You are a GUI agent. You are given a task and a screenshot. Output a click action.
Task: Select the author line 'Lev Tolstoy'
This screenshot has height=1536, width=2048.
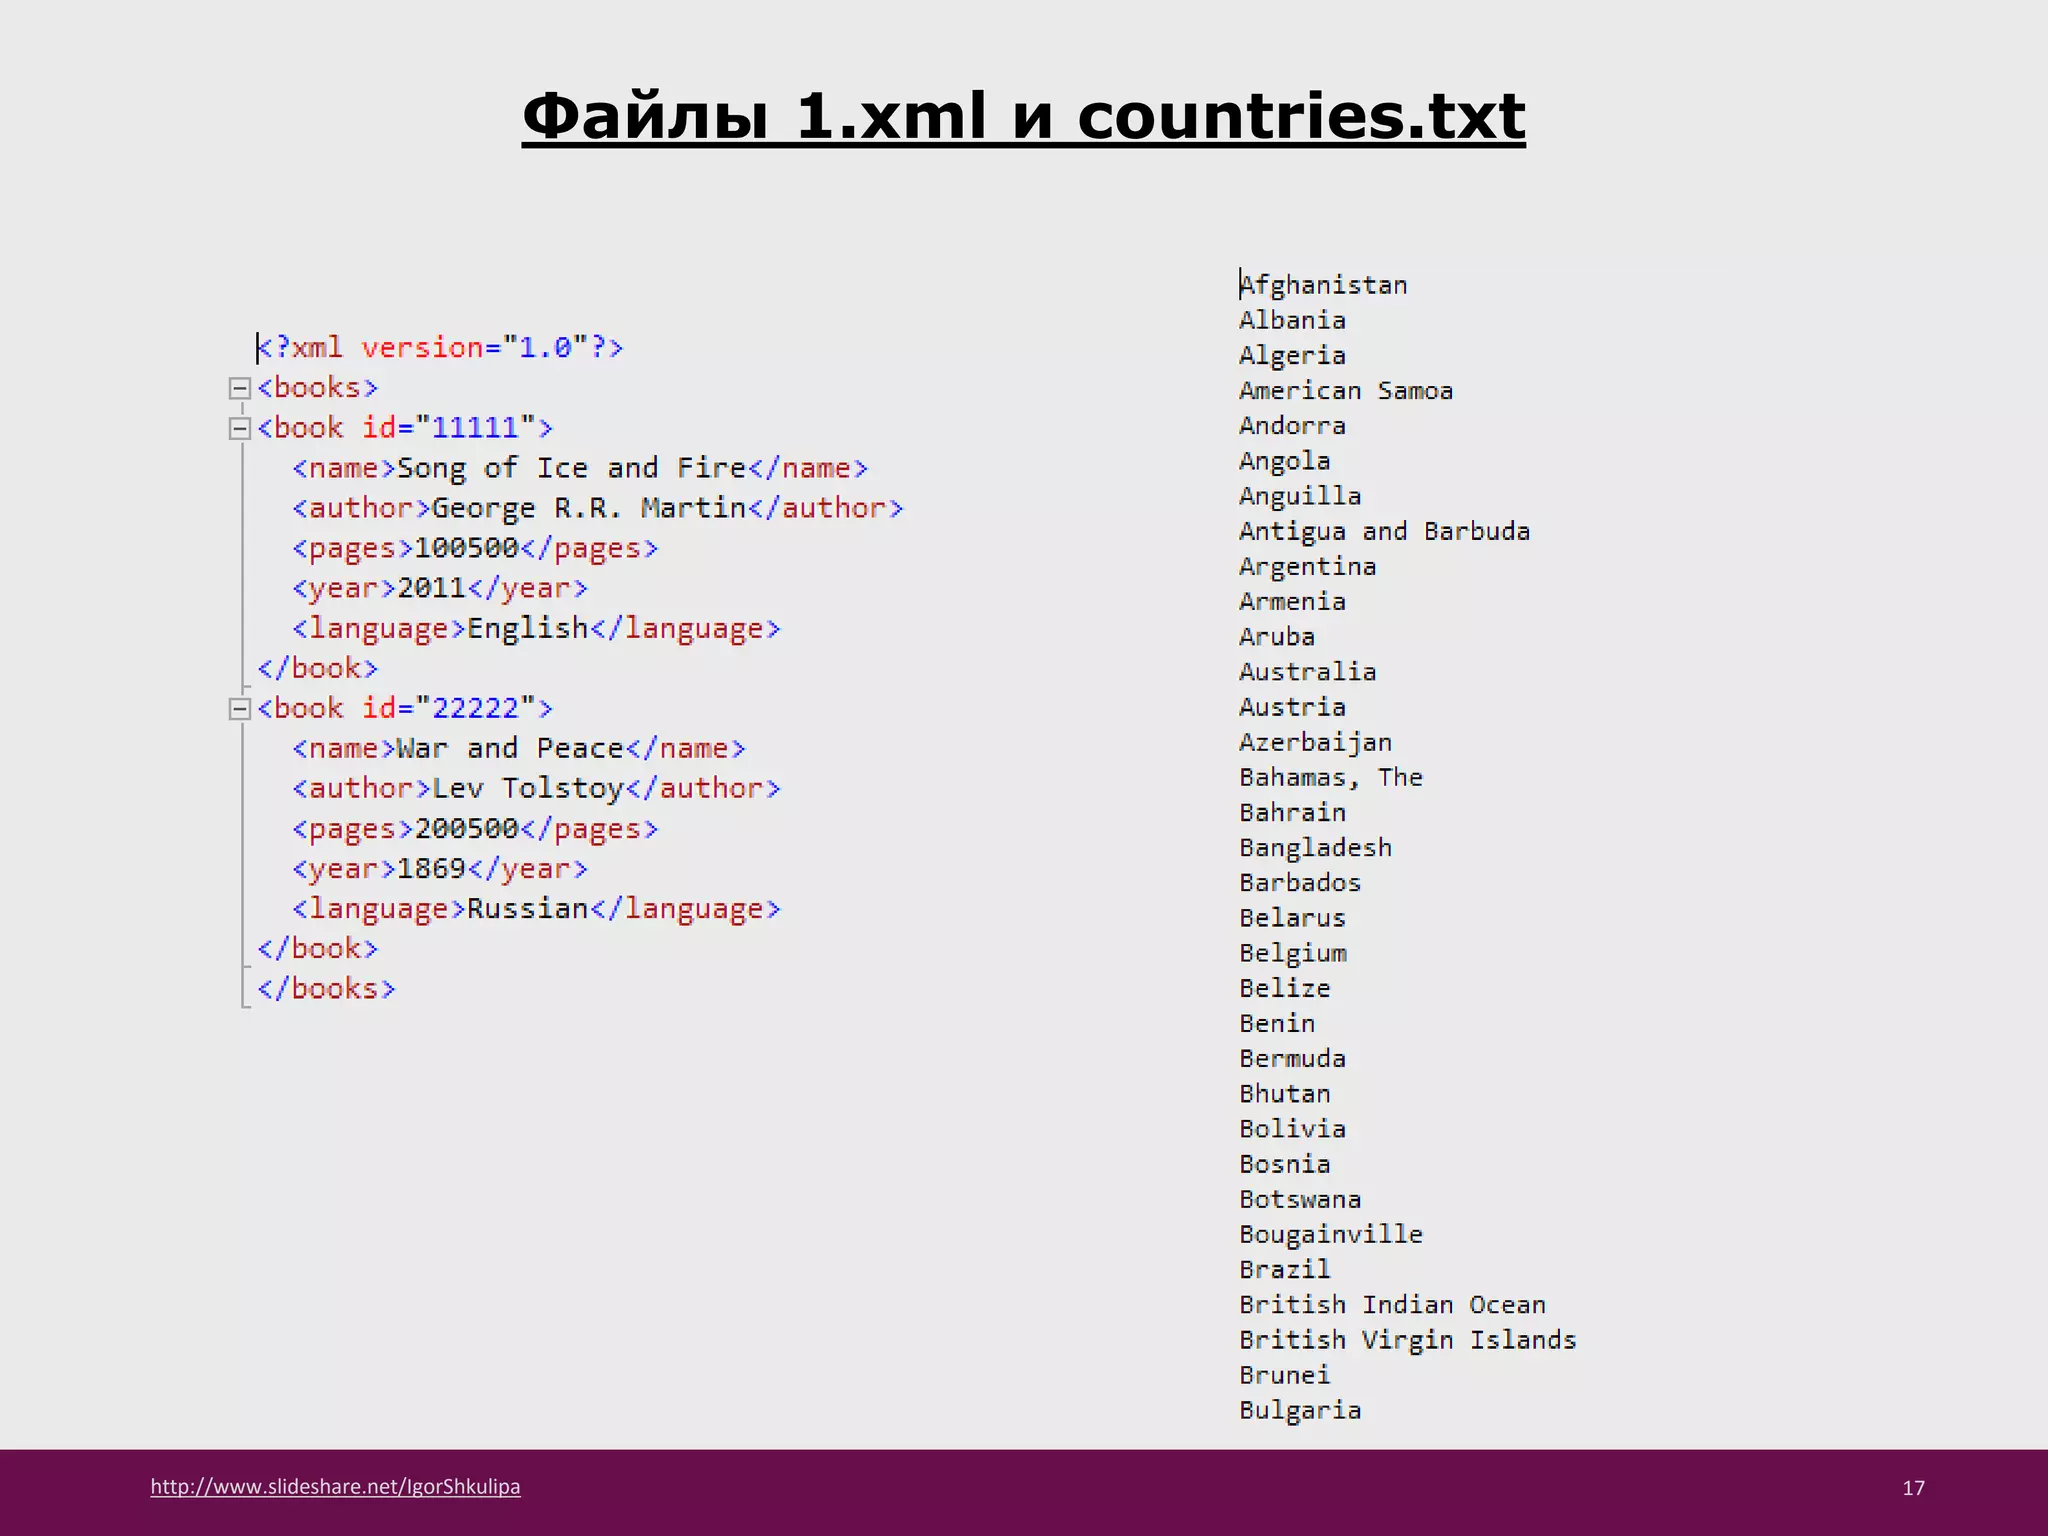pyautogui.click(x=536, y=788)
